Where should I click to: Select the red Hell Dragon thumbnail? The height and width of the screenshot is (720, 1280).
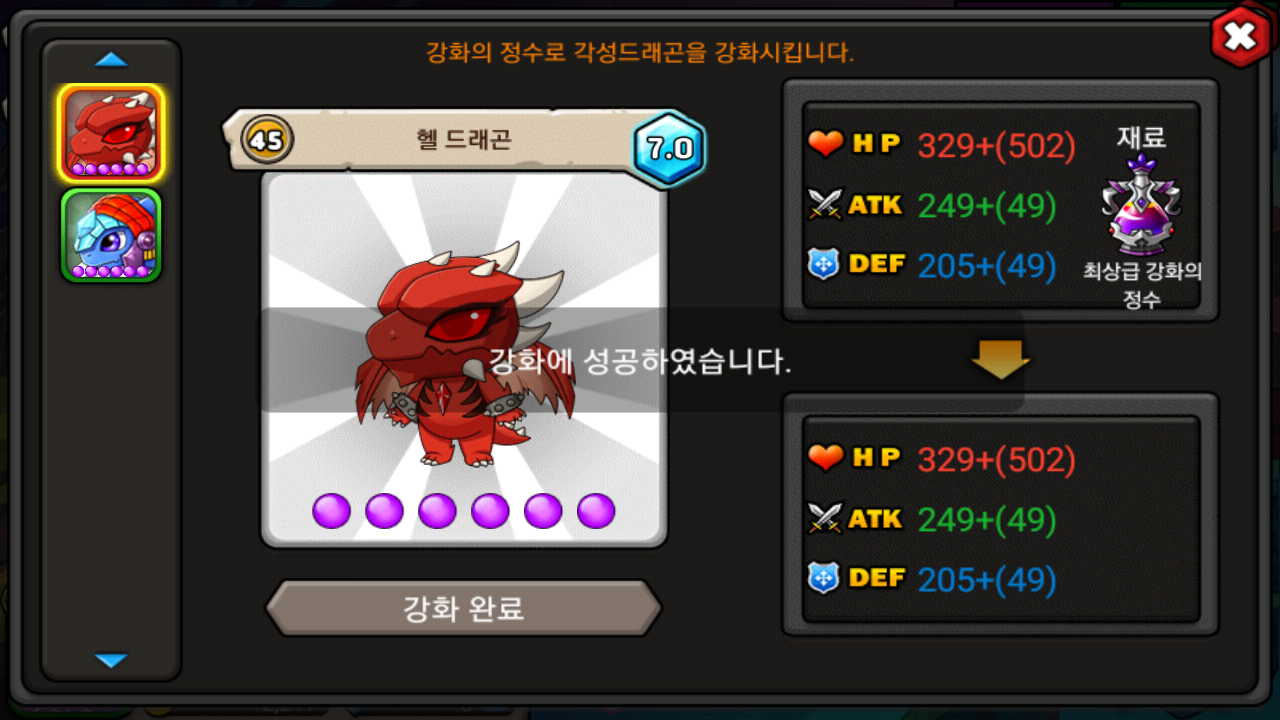(x=111, y=133)
